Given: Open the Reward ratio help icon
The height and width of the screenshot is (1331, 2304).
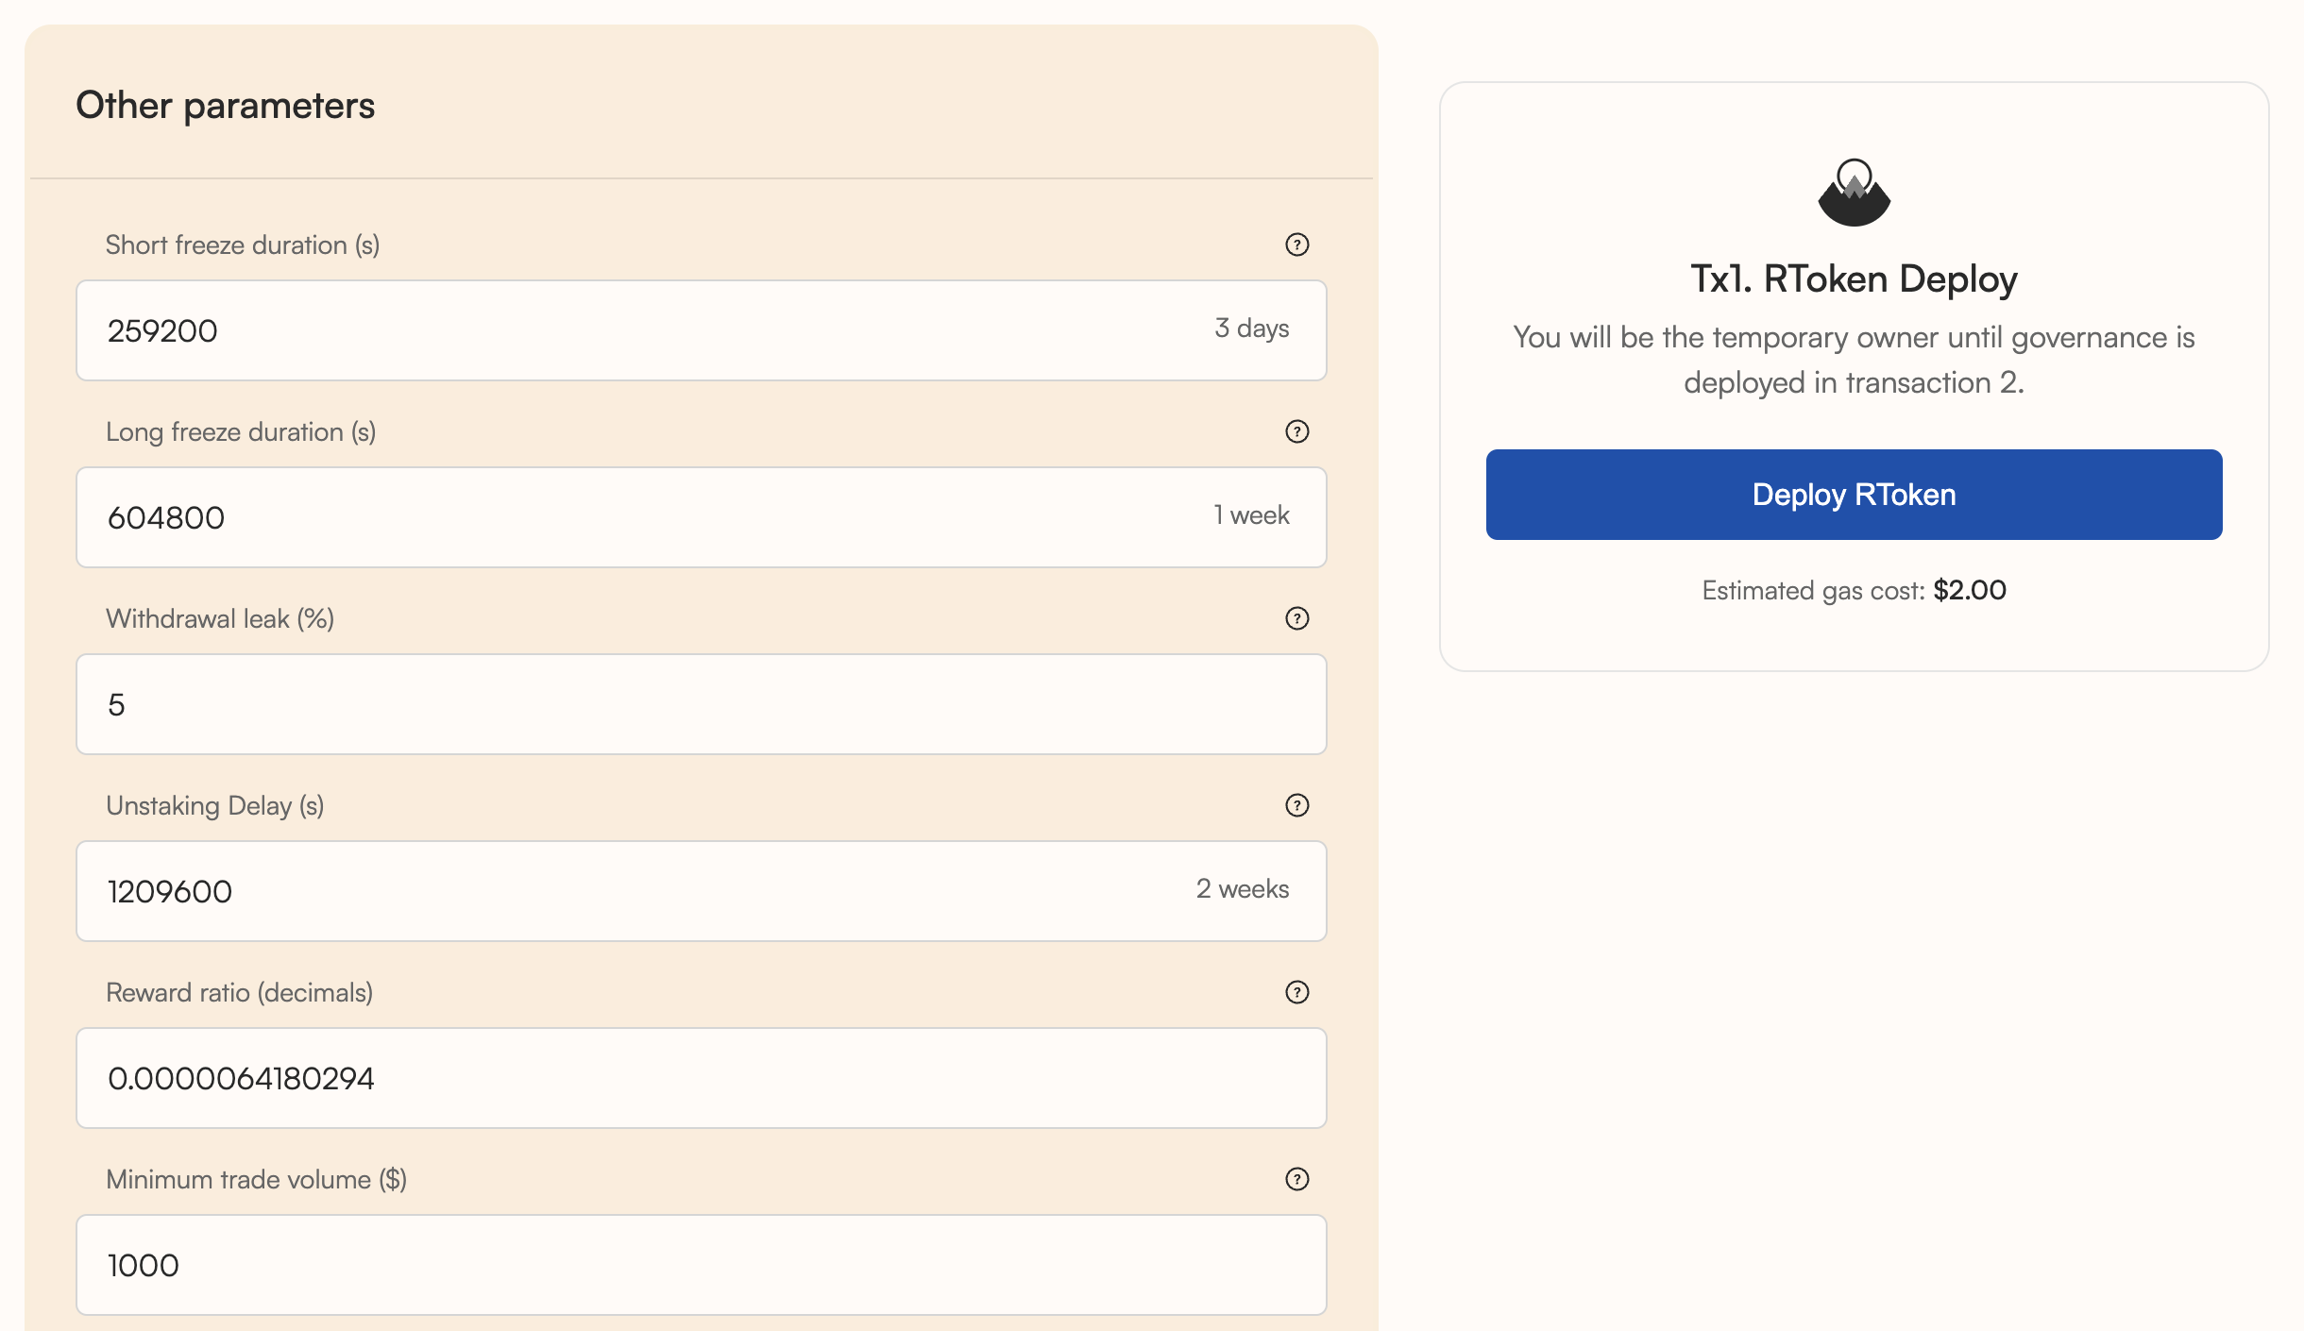Looking at the screenshot, I should [1296, 993].
